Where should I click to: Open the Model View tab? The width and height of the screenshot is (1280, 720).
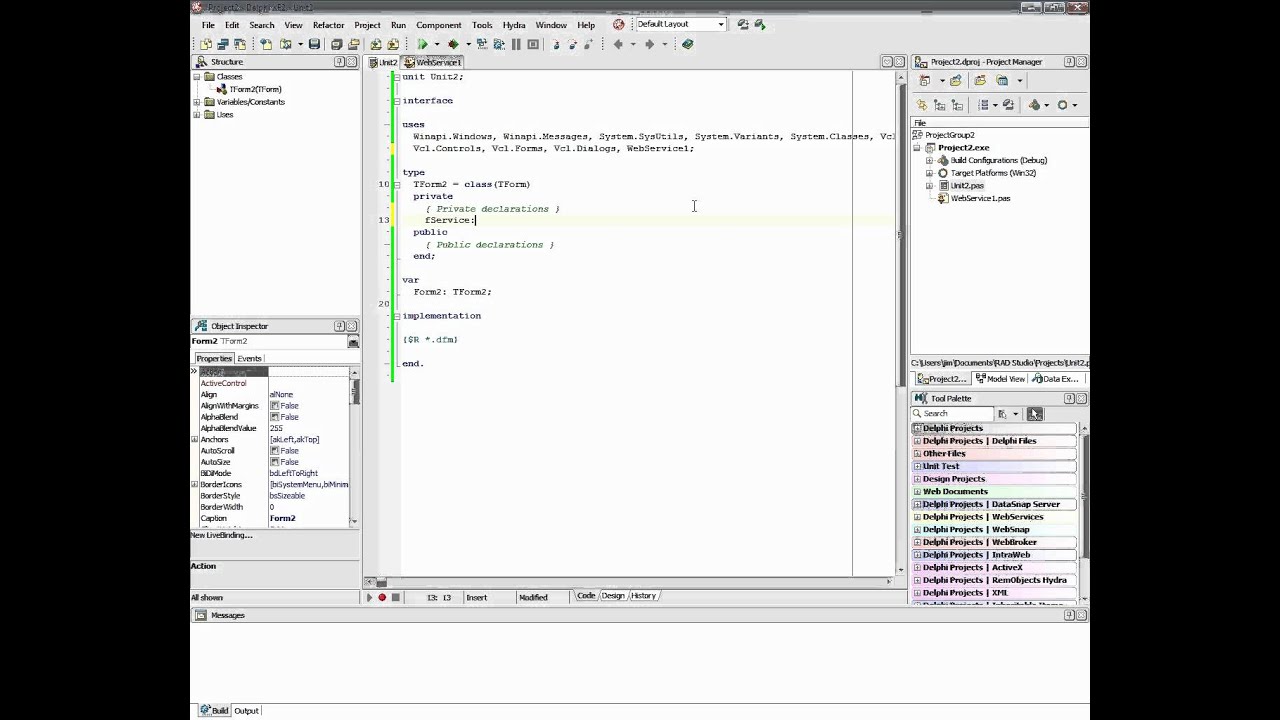(1000, 379)
